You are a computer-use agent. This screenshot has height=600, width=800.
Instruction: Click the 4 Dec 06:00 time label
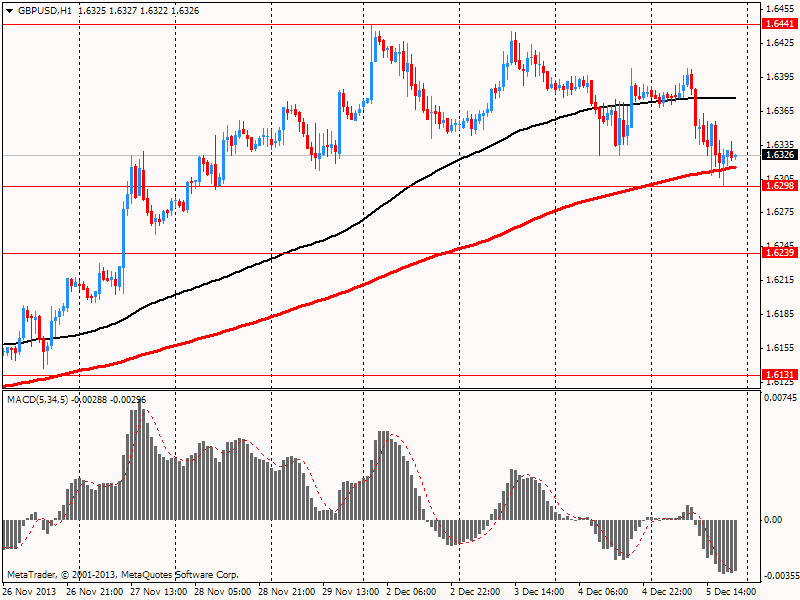click(x=603, y=592)
